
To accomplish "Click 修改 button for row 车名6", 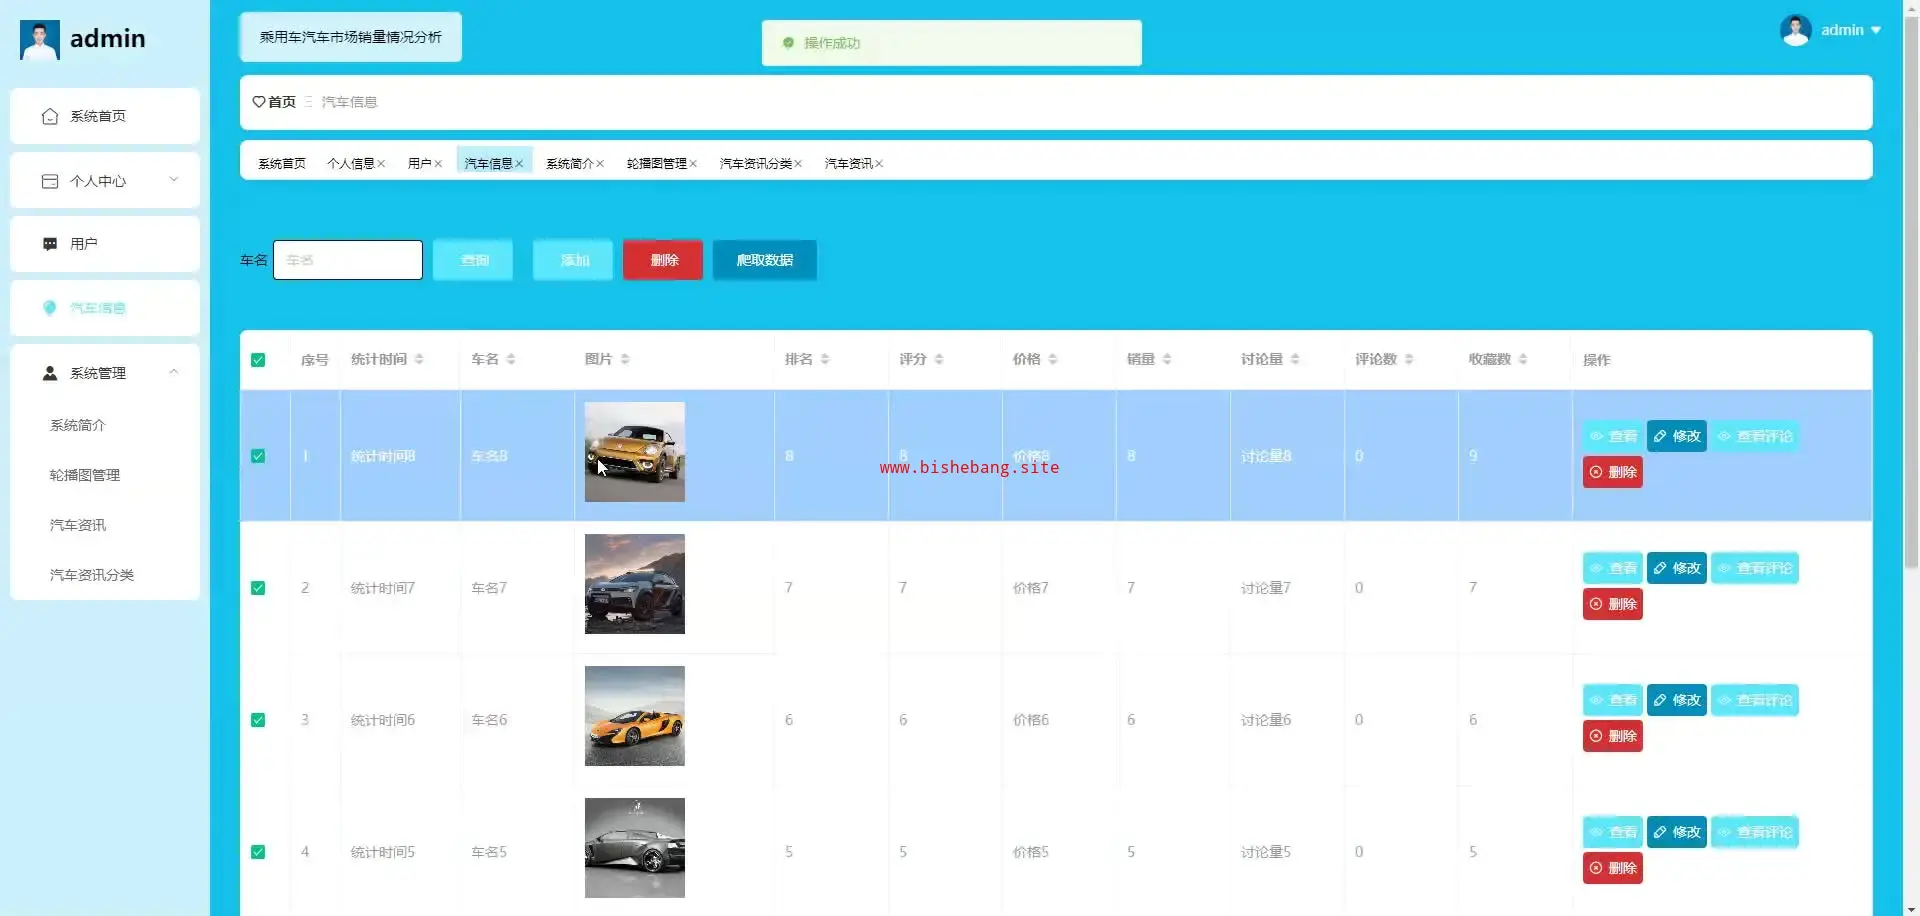I will point(1676,700).
